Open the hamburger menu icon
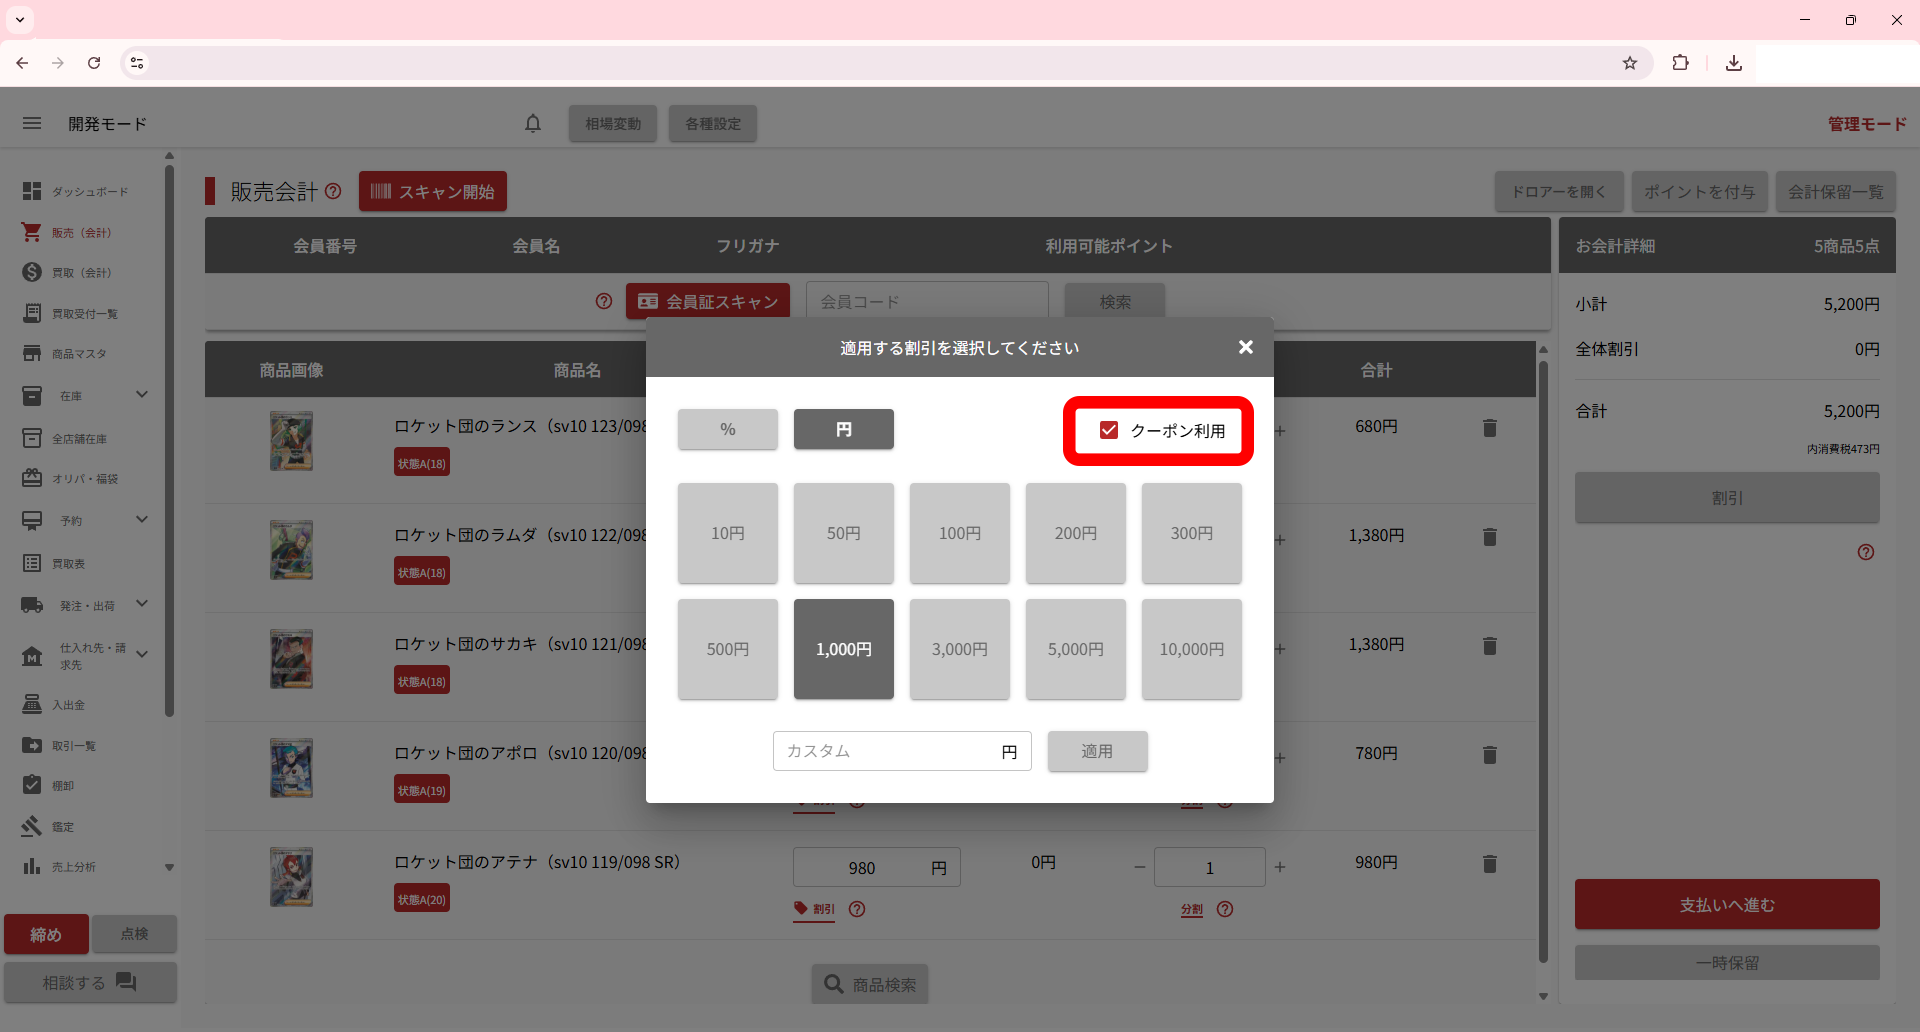Image resolution: width=1920 pixels, height=1032 pixels. coord(32,123)
